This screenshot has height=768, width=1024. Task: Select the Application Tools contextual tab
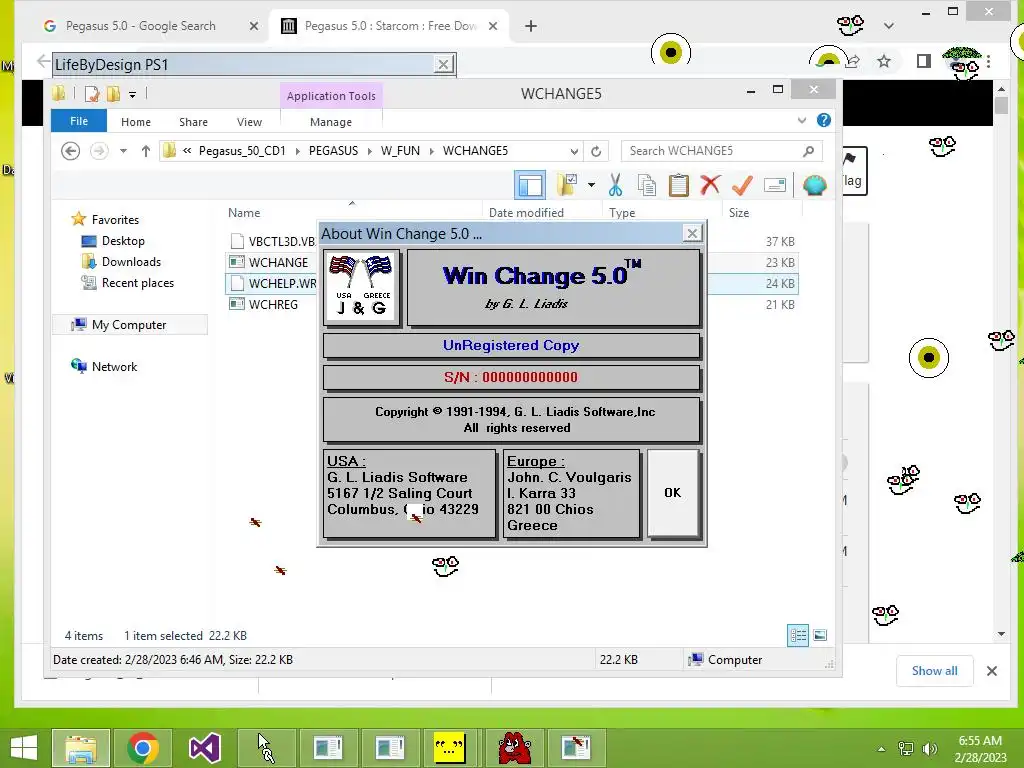coord(331,96)
